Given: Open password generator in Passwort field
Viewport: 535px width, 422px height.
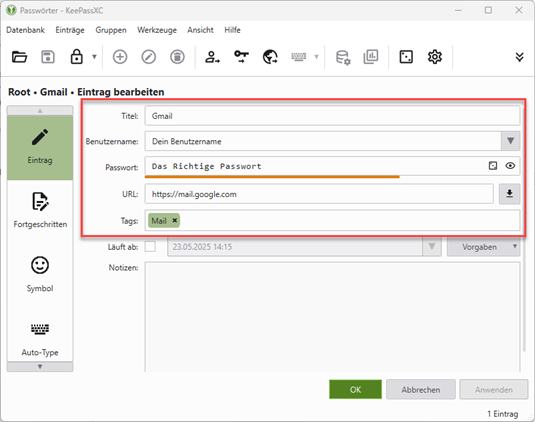Looking at the screenshot, I should click(493, 166).
